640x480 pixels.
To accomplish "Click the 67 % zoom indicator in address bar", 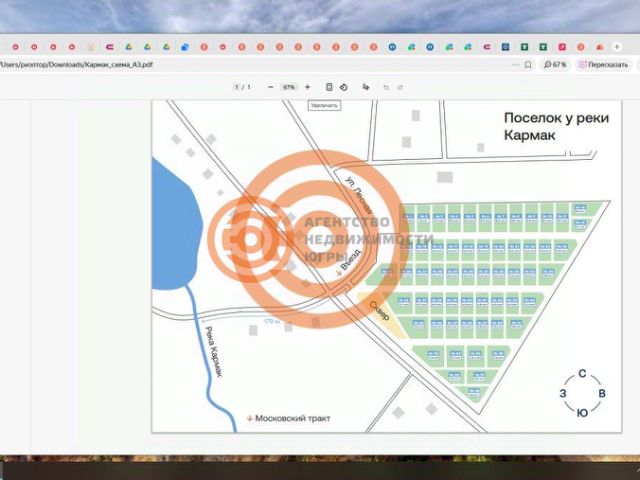I will (x=555, y=65).
